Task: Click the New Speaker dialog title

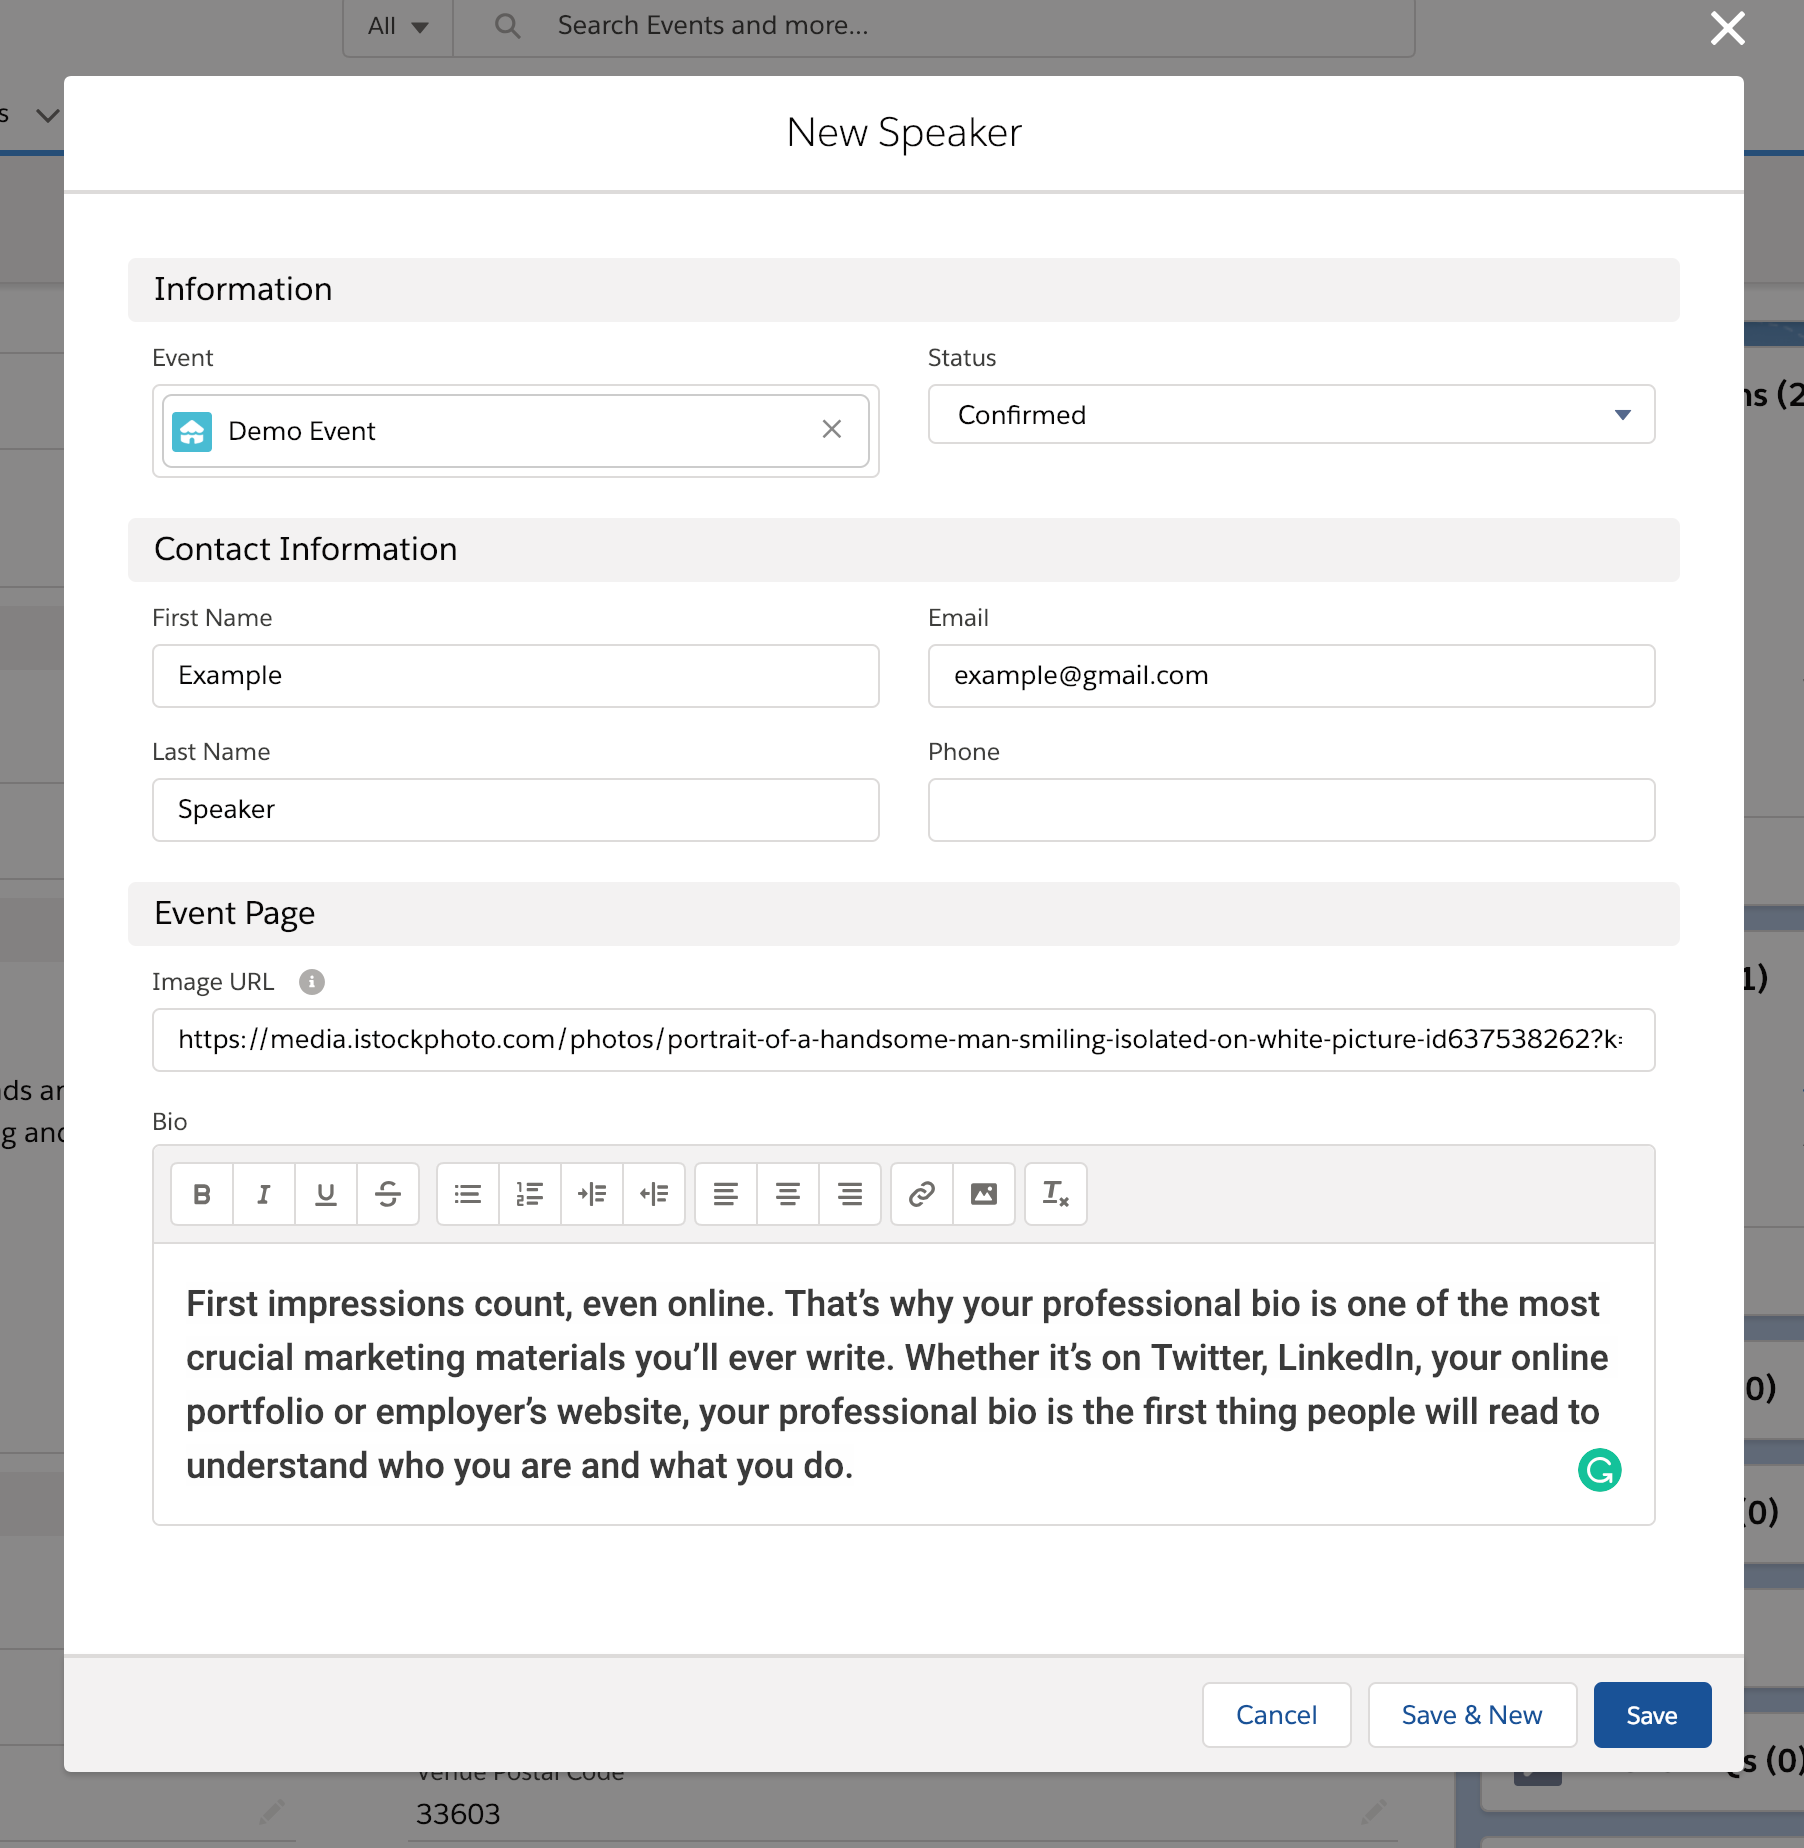Action: (903, 132)
